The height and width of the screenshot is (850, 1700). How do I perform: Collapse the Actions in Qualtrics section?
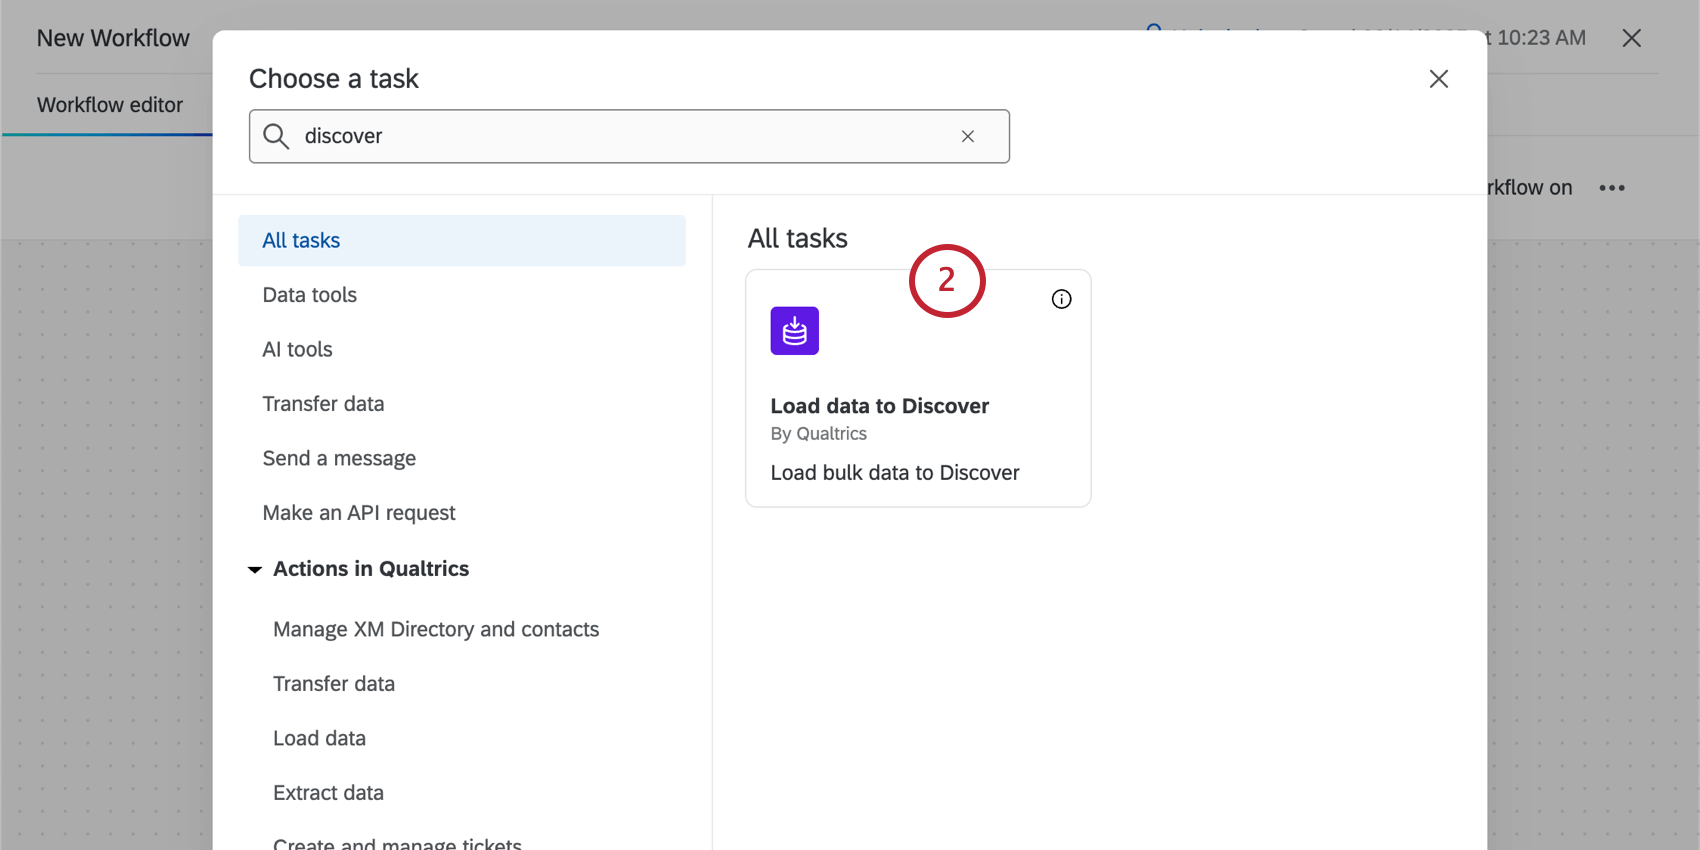(x=255, y=569)
